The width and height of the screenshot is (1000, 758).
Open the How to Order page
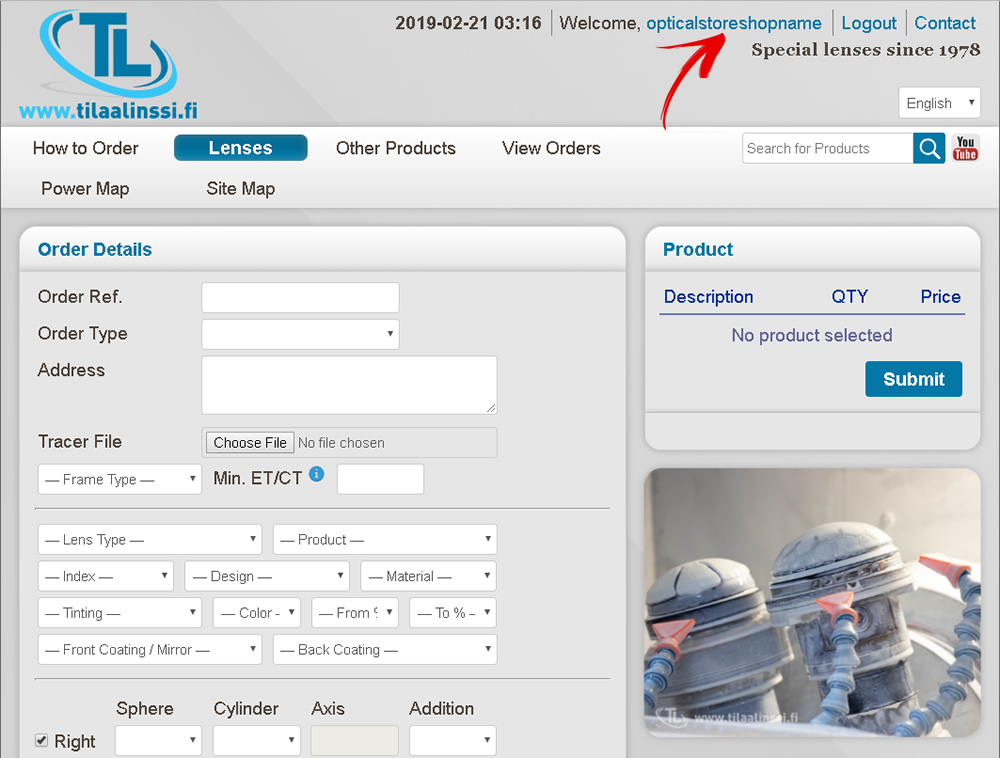86,148
